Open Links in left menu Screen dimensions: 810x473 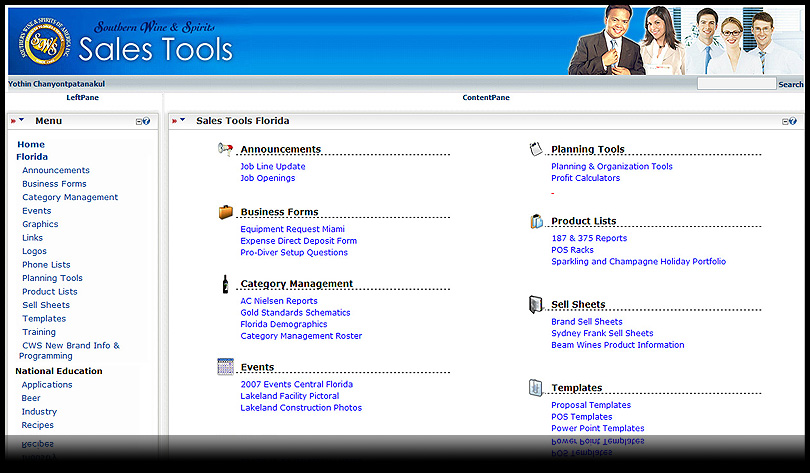click(x=33, y=238)
